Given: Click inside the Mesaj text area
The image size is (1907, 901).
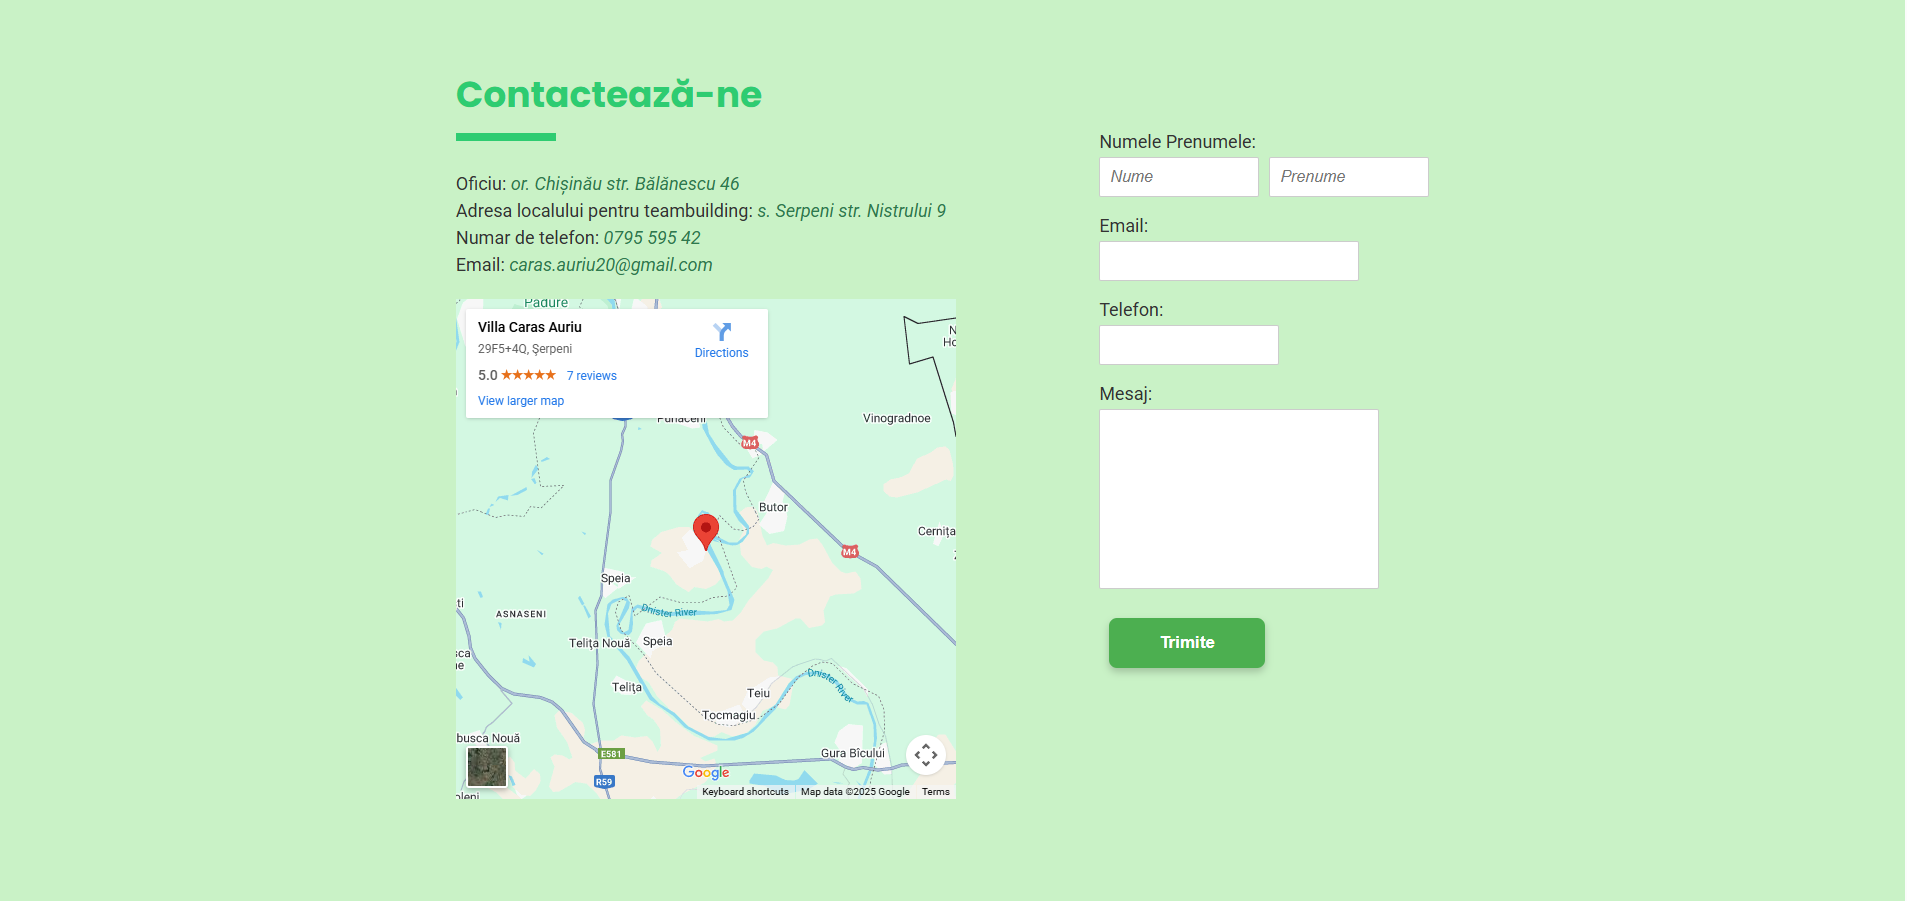Looking at the screenshot, I should 1238,499.
